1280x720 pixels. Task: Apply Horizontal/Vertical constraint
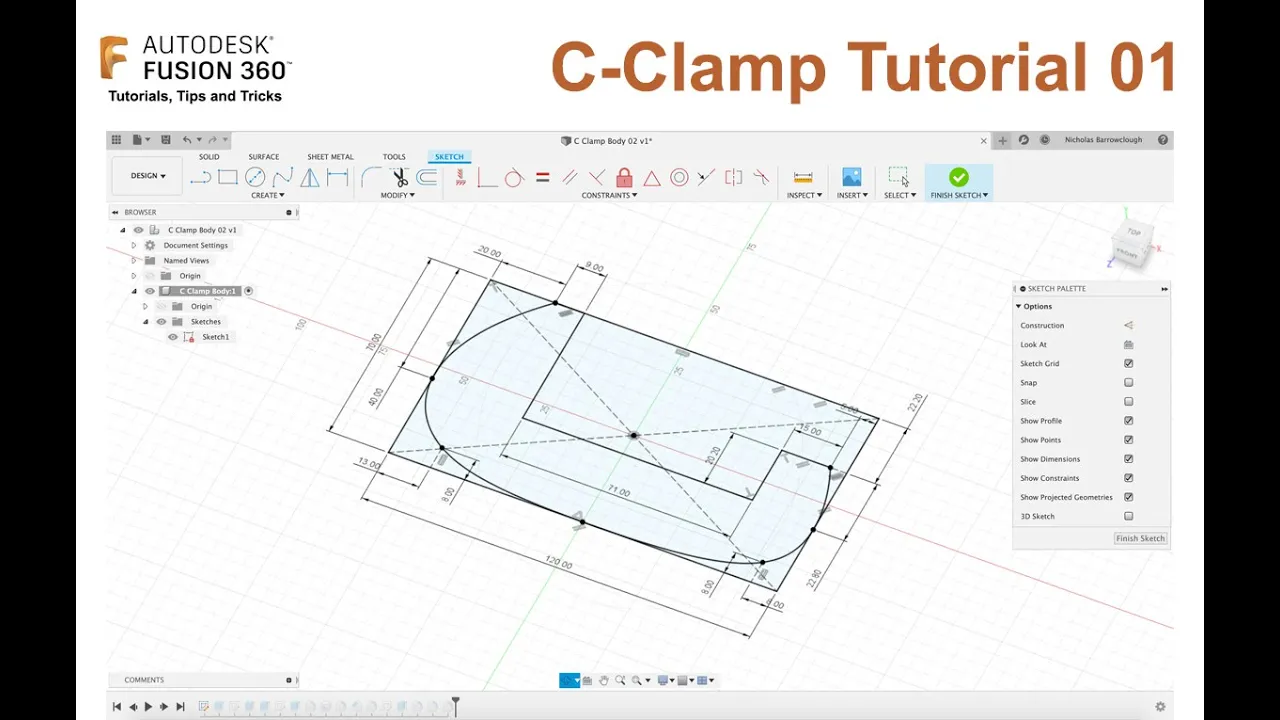click(460, 177)
